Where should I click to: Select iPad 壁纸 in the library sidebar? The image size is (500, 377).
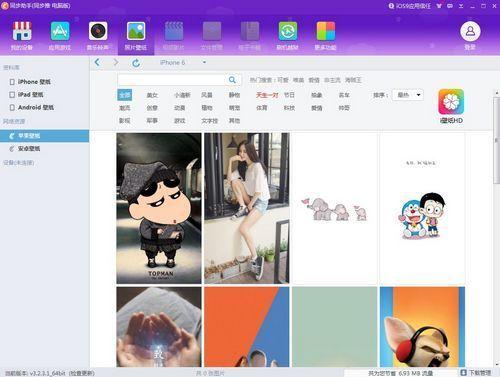(x=30, y=95)
